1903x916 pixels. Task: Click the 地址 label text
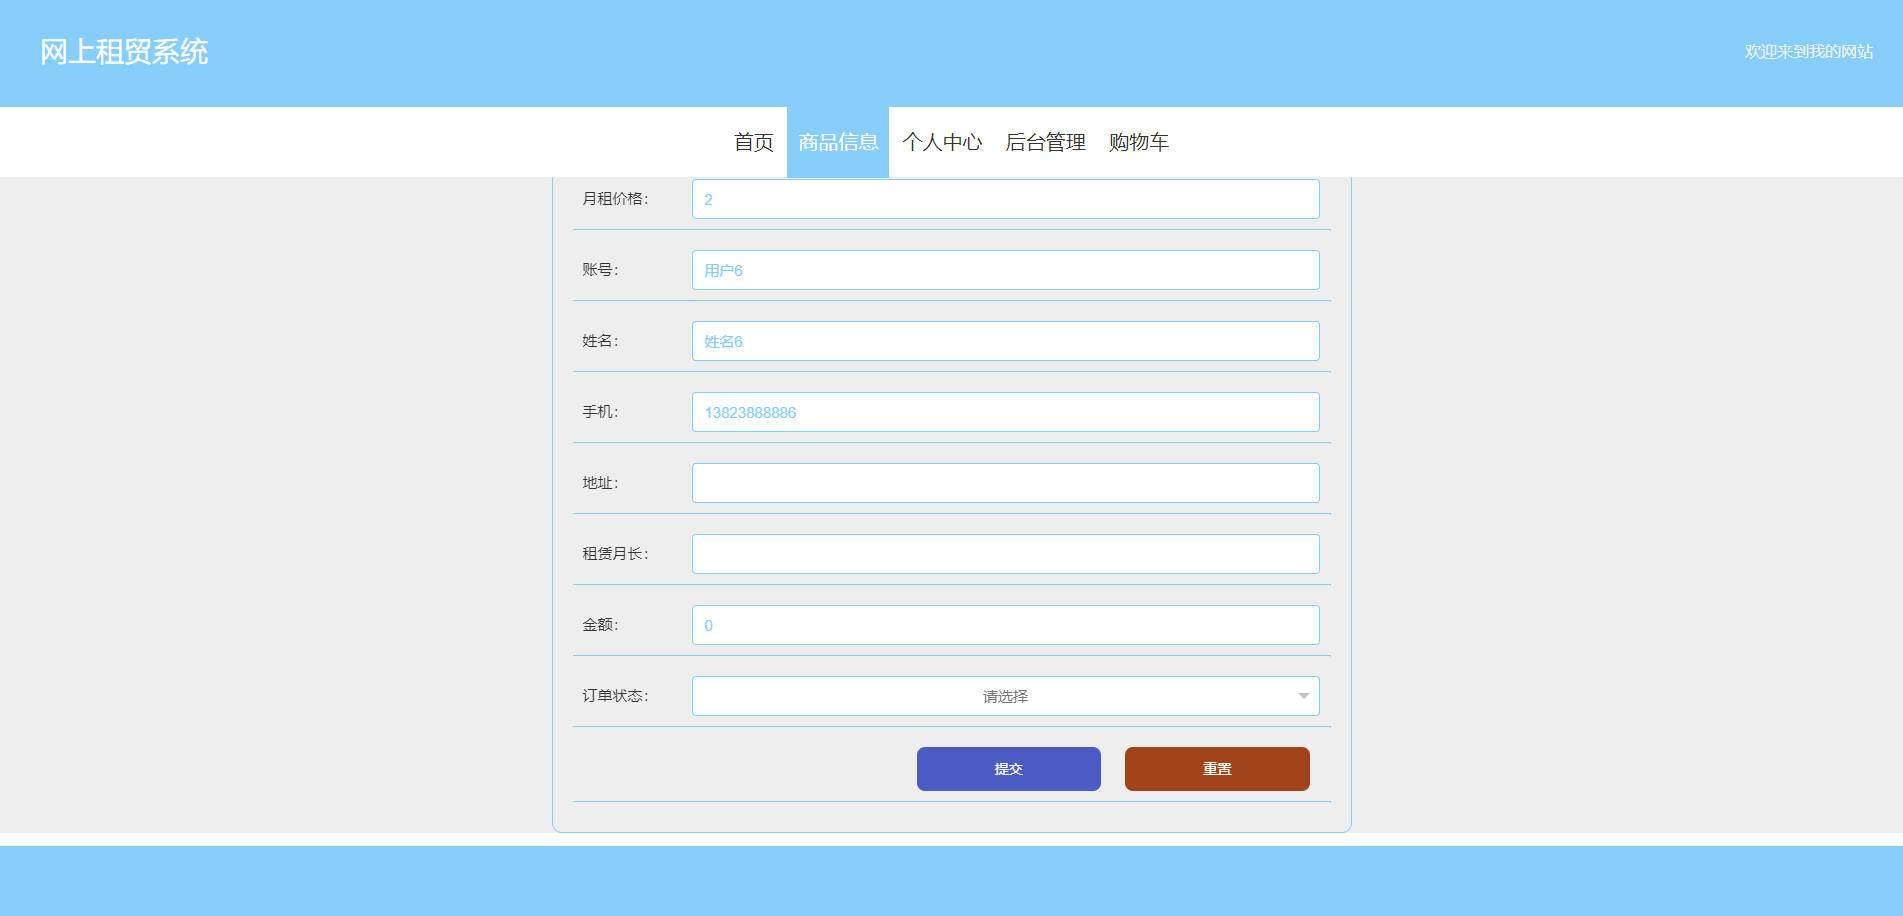tap(600, 483)
